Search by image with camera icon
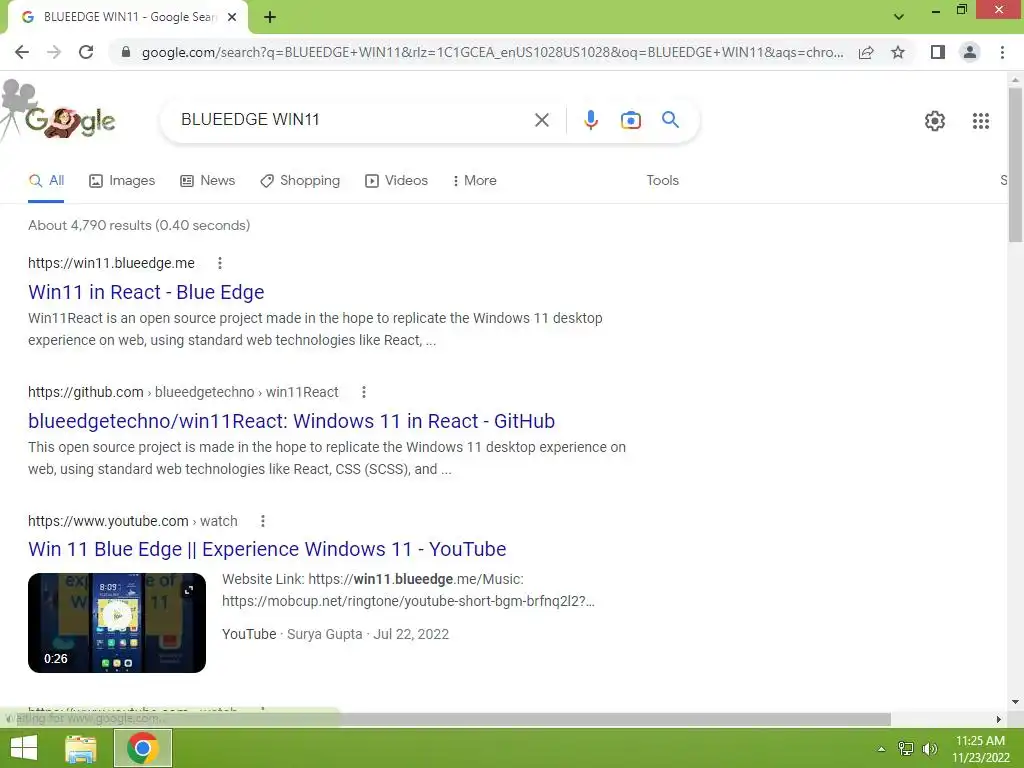The height and width of the screenshot is (768, 1024). (x=630, y=120)
